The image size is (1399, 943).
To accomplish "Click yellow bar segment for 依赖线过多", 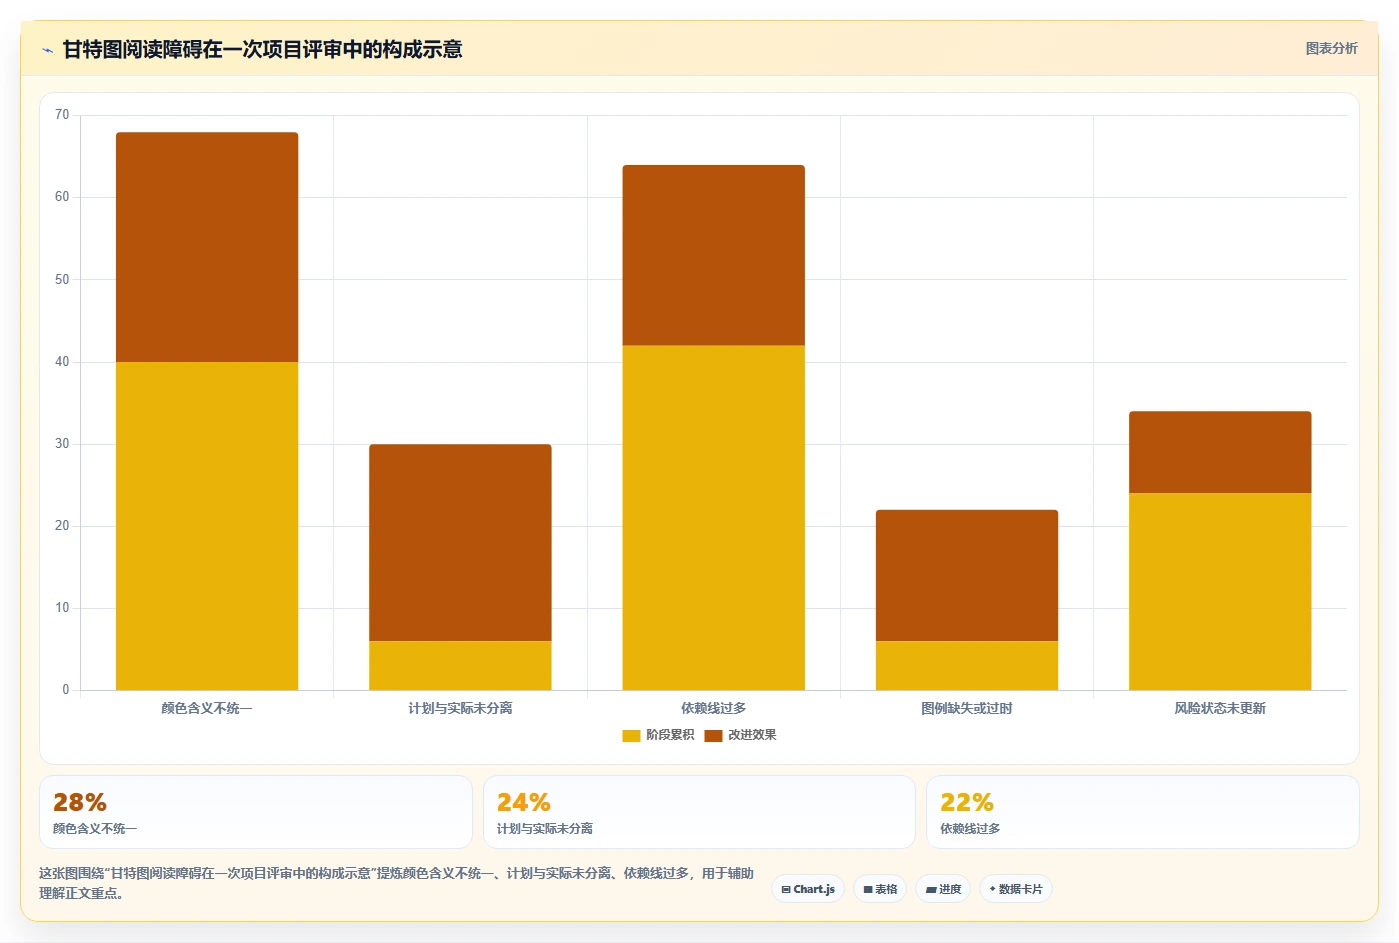I will click(713, 518).
